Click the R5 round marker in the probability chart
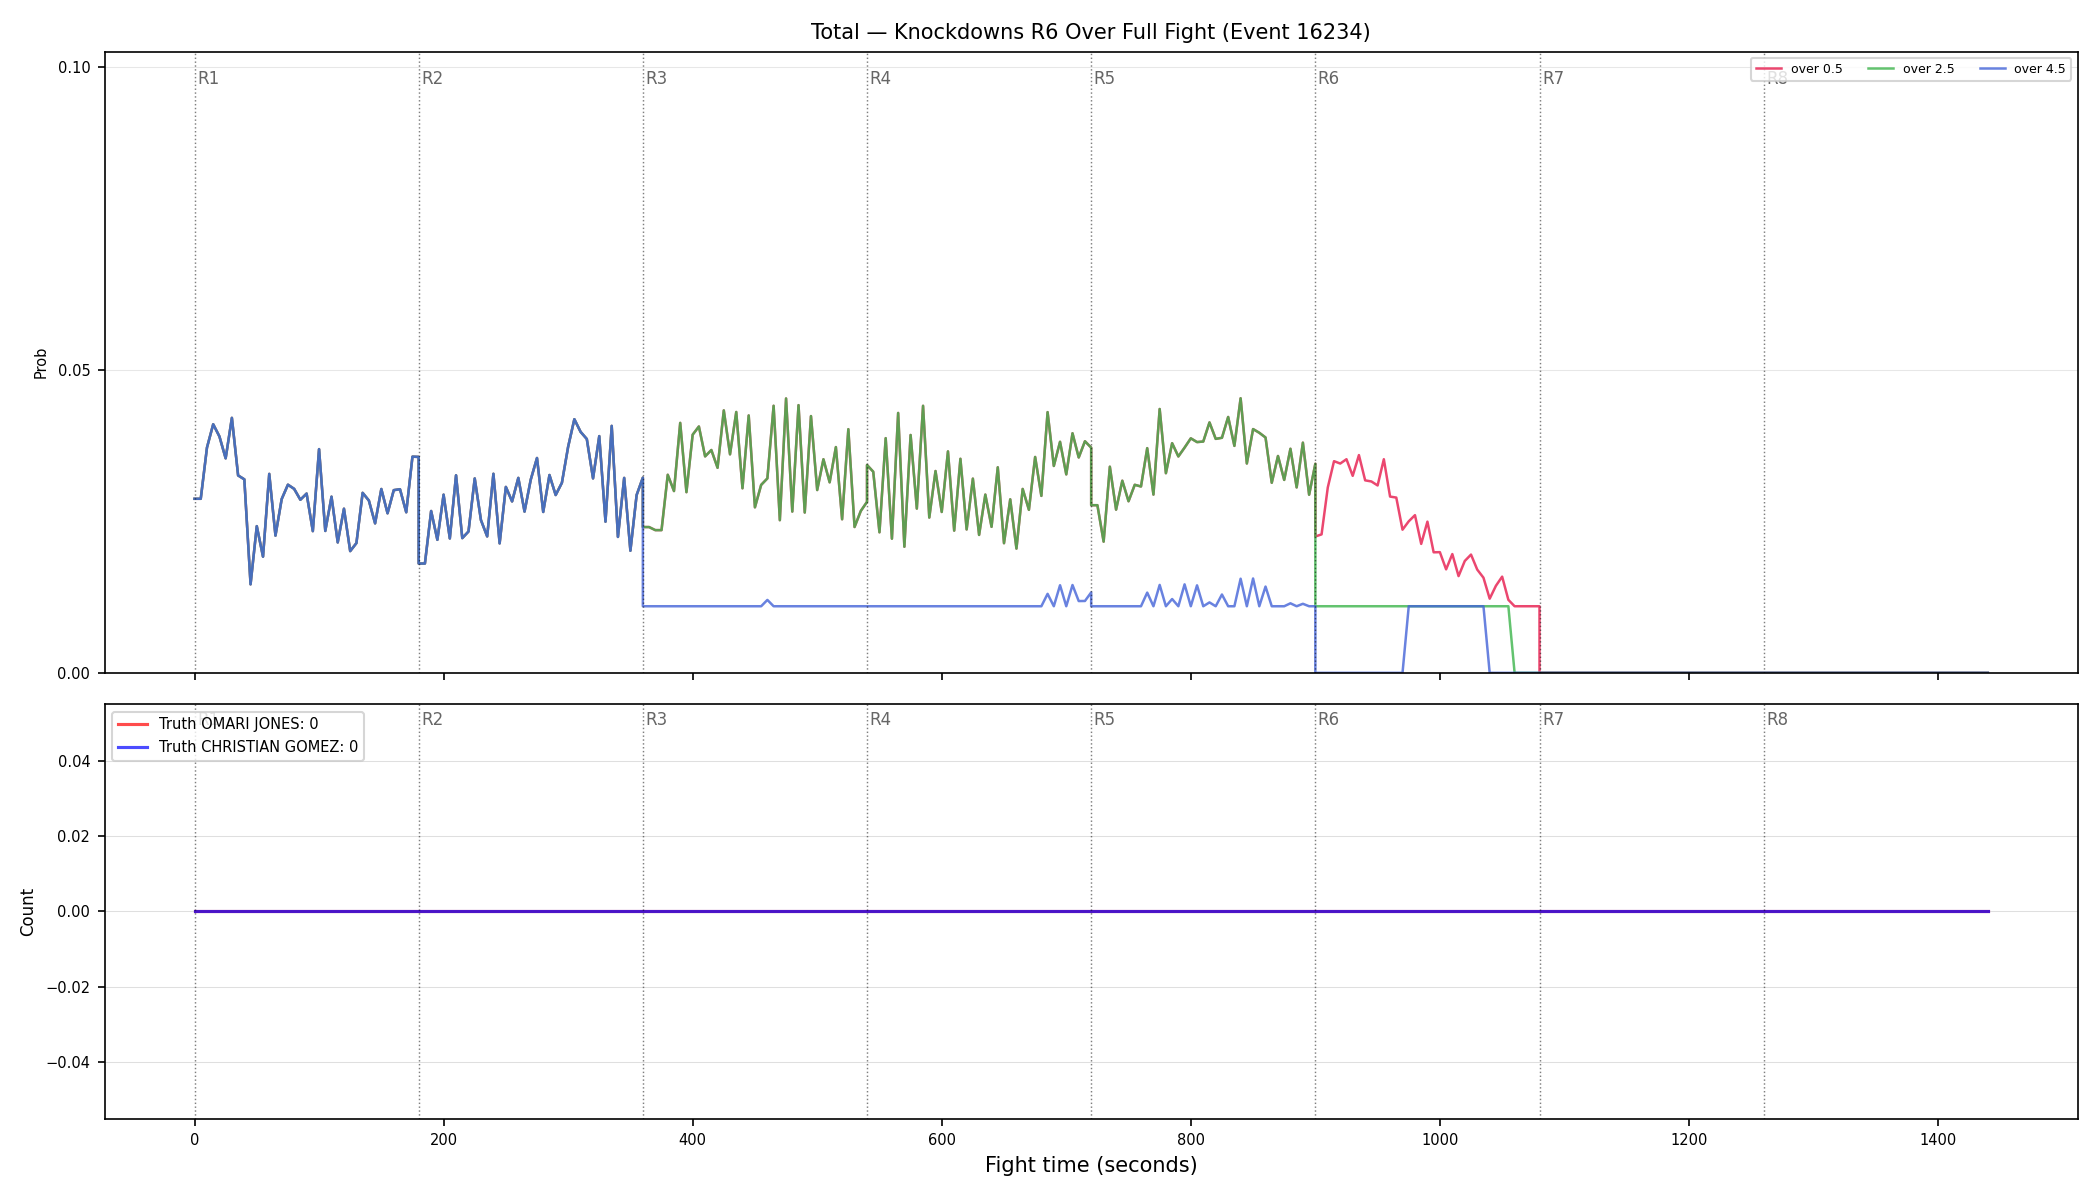The image size is (2100, 1200). point(1104,78)
